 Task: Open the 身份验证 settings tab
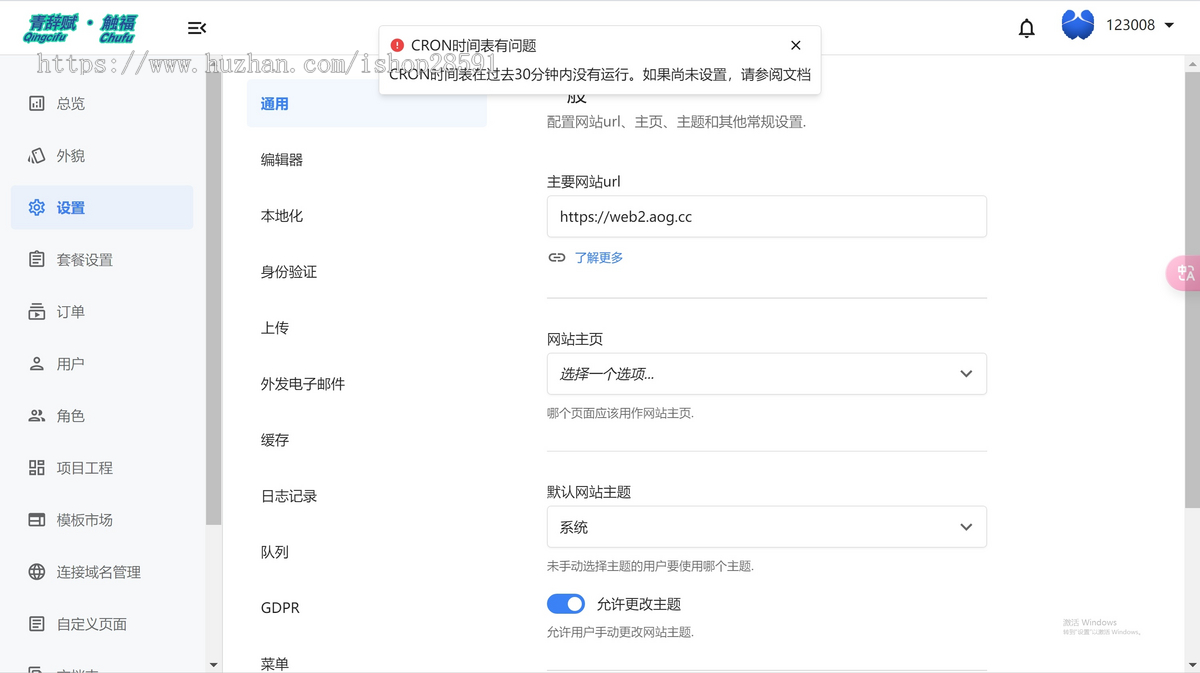(366, 272)
